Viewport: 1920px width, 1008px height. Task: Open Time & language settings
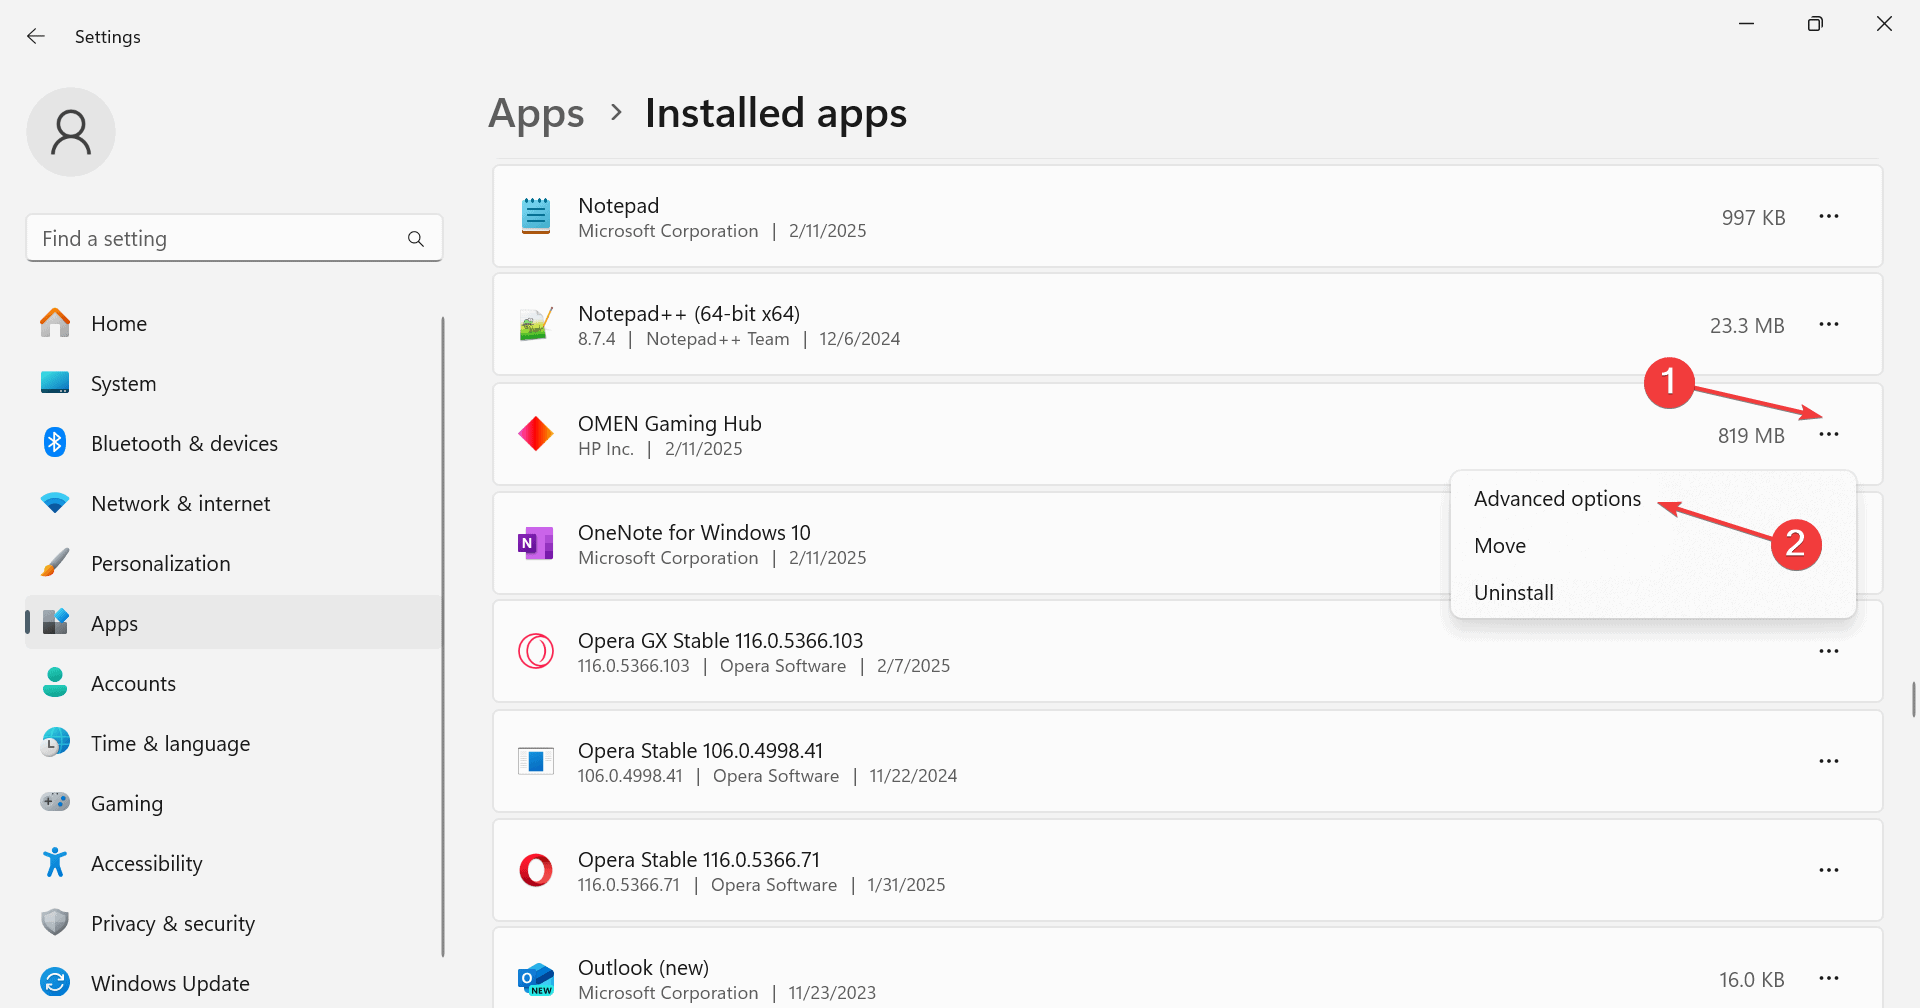point(234,743)
